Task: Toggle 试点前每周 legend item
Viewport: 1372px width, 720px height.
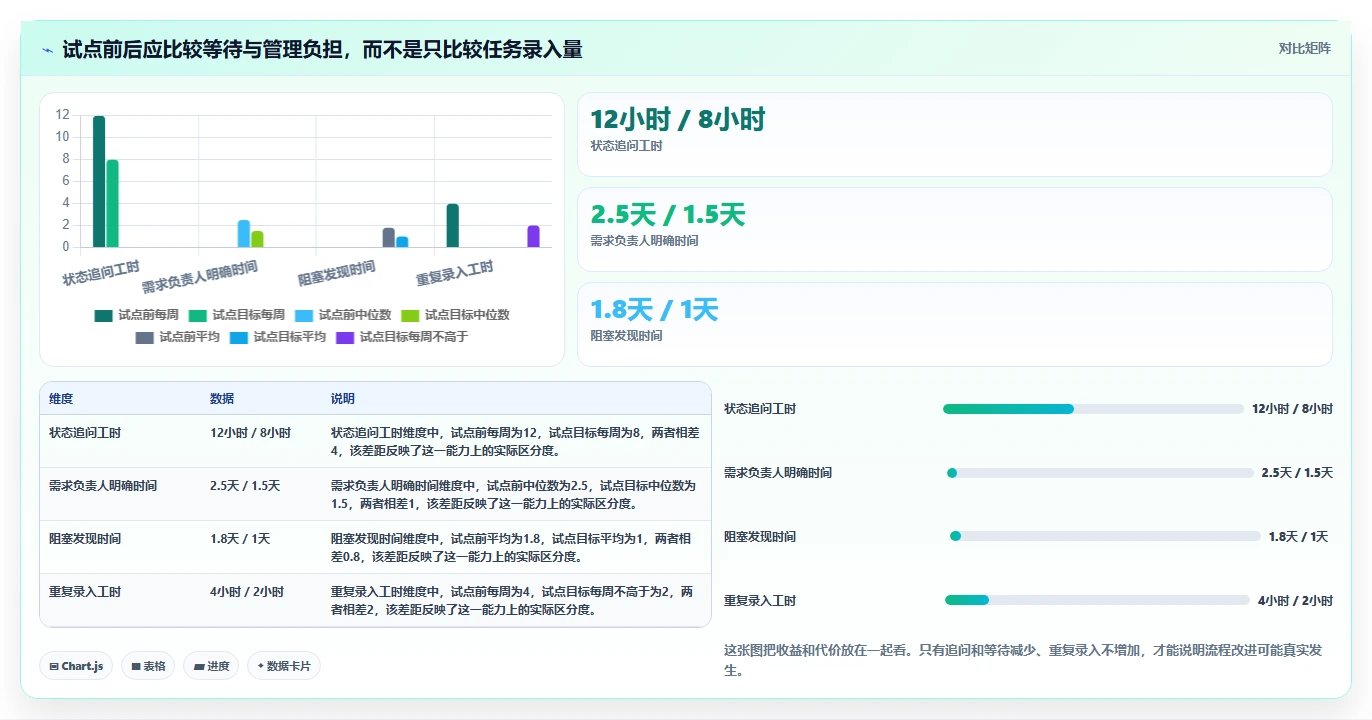Action: [x=137, y=315]
